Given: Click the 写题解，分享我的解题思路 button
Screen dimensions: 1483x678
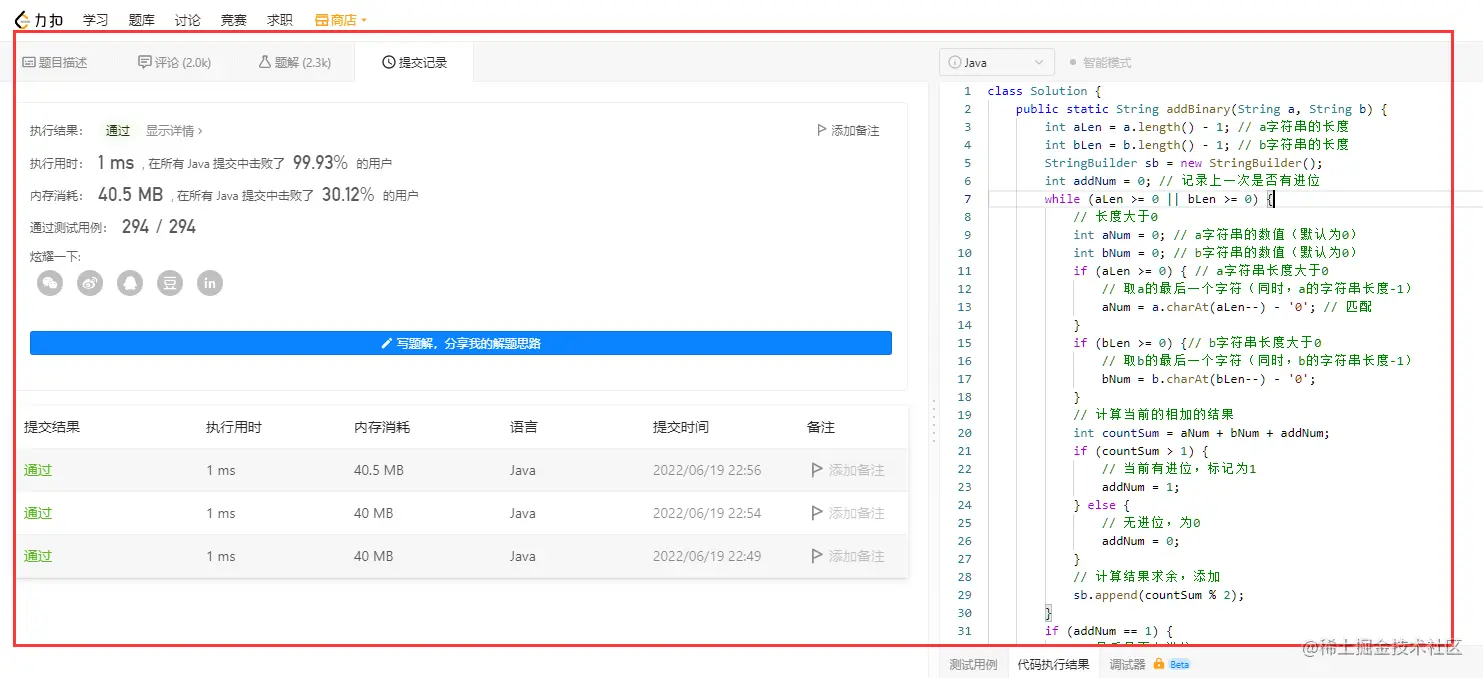Looking at the screenshot, I should pyautogui.click(x=461, y=342).
